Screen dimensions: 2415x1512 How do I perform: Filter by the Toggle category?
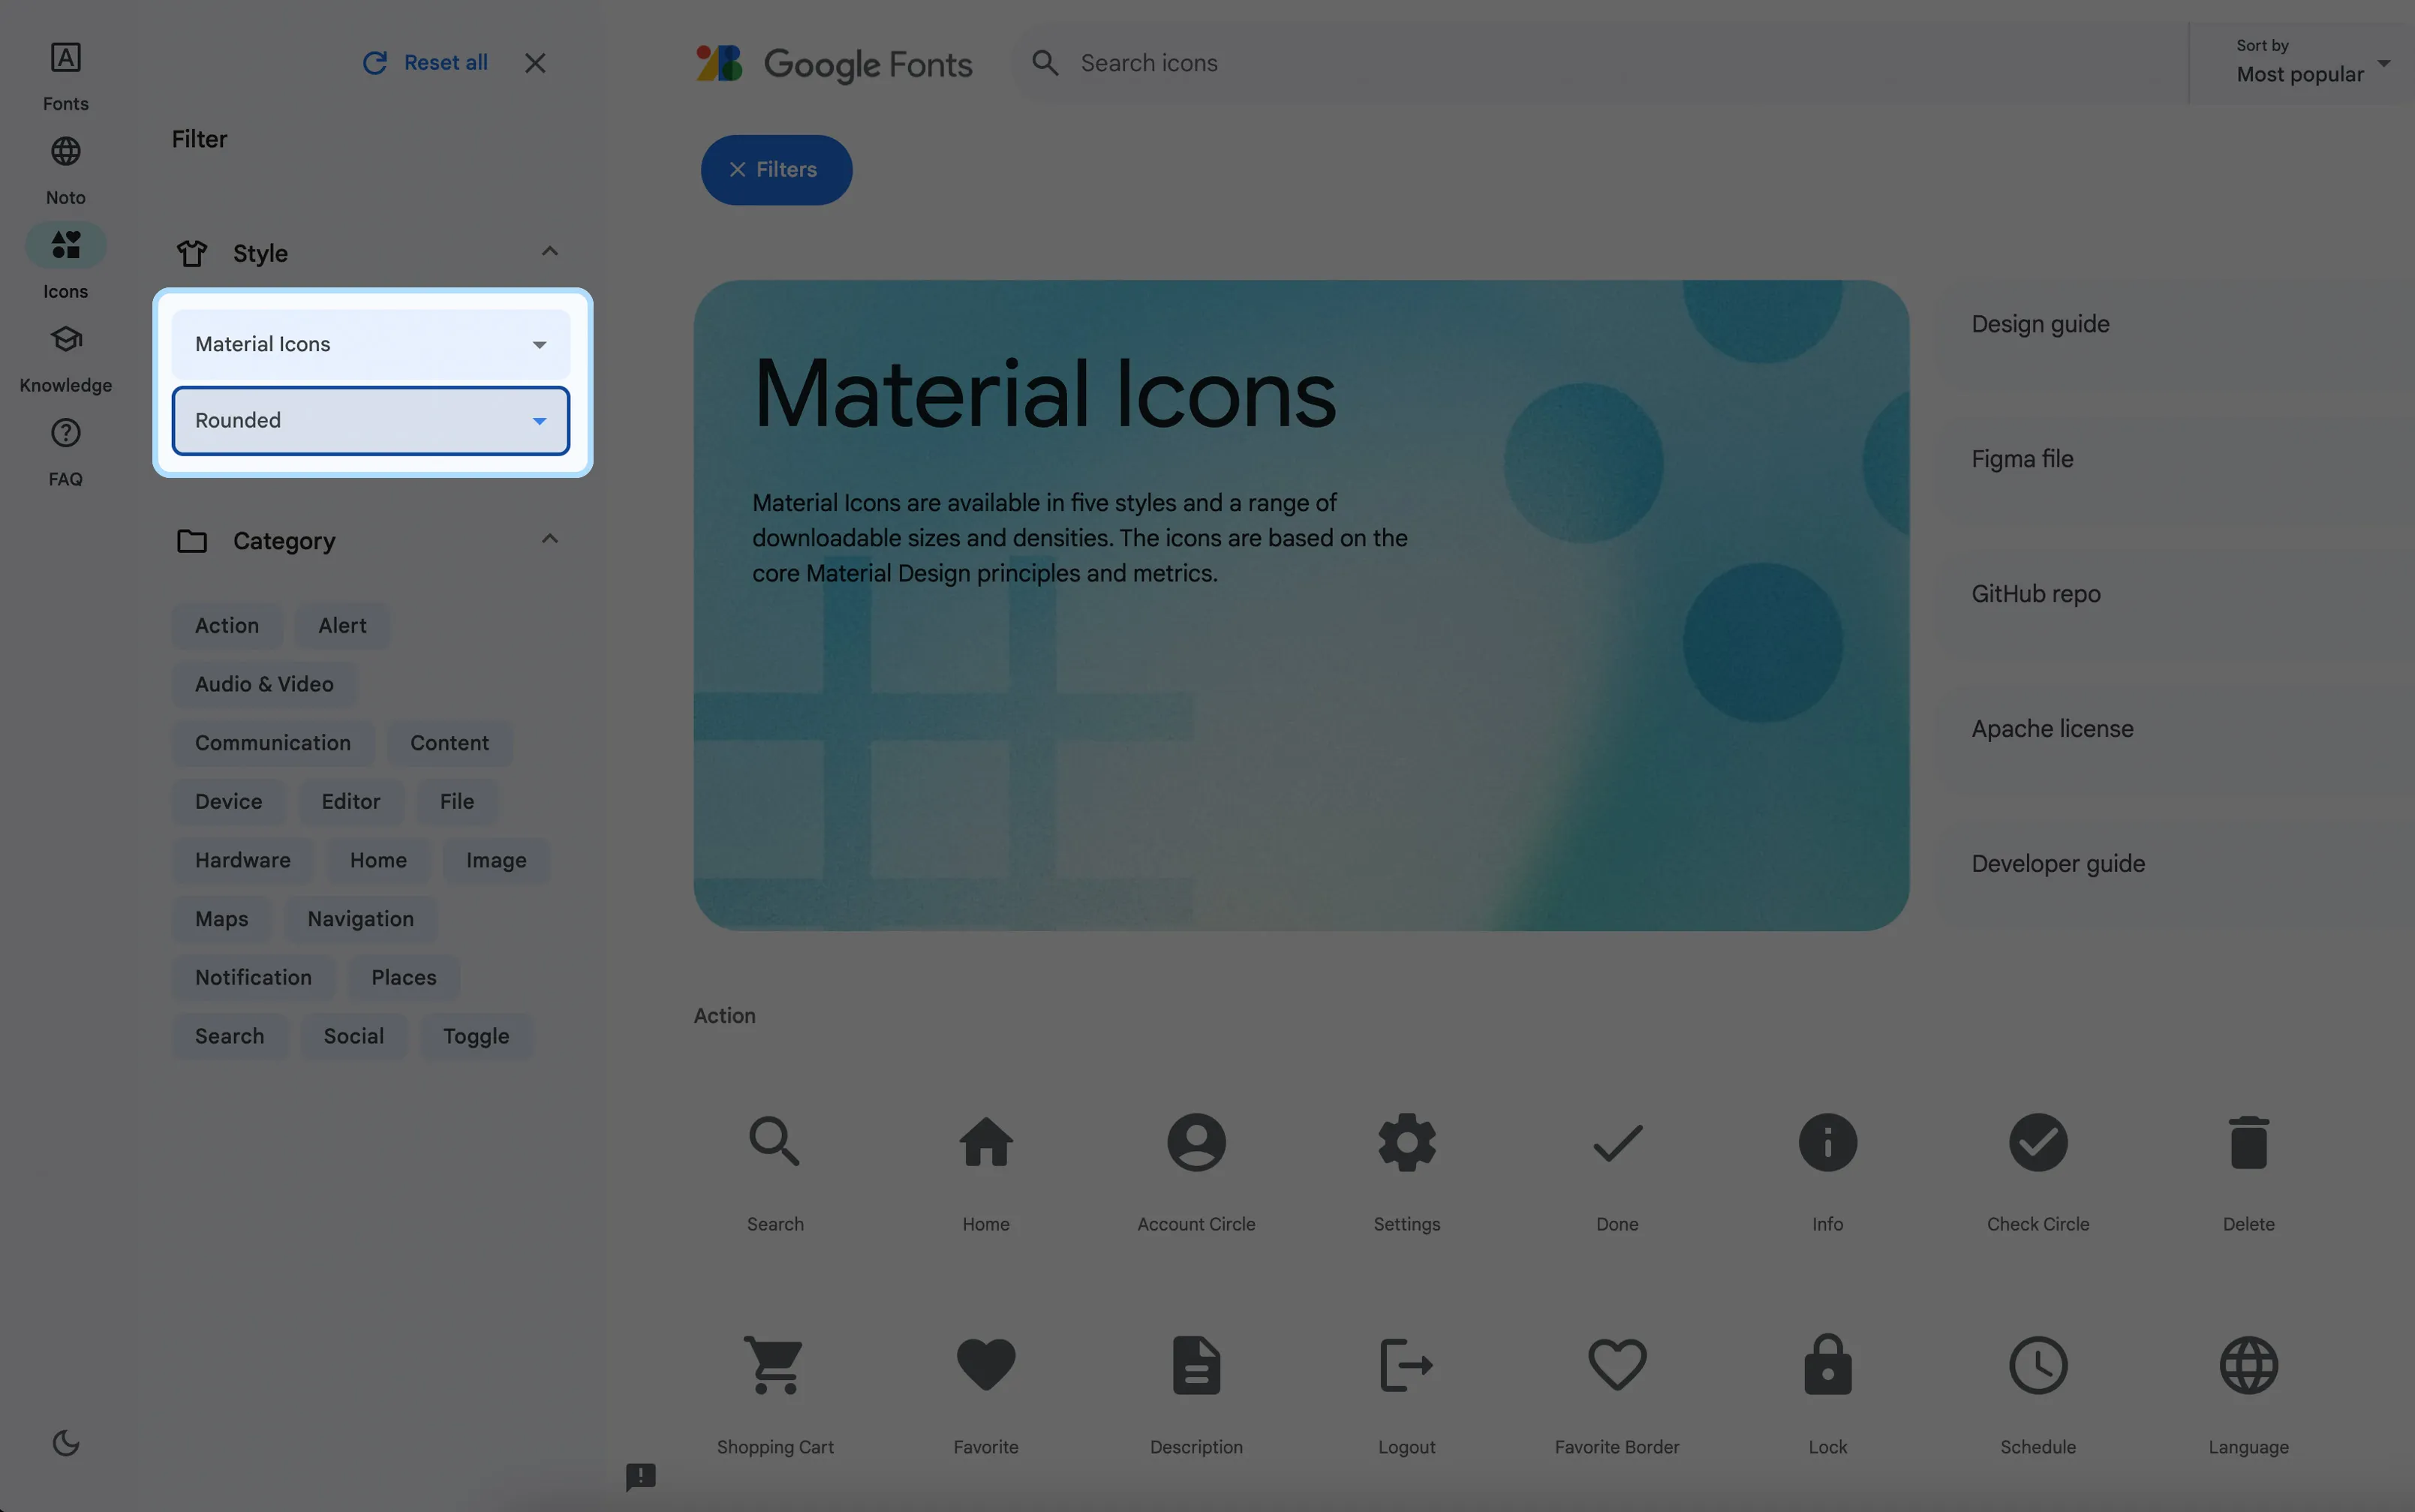[x=476, y=1036]
